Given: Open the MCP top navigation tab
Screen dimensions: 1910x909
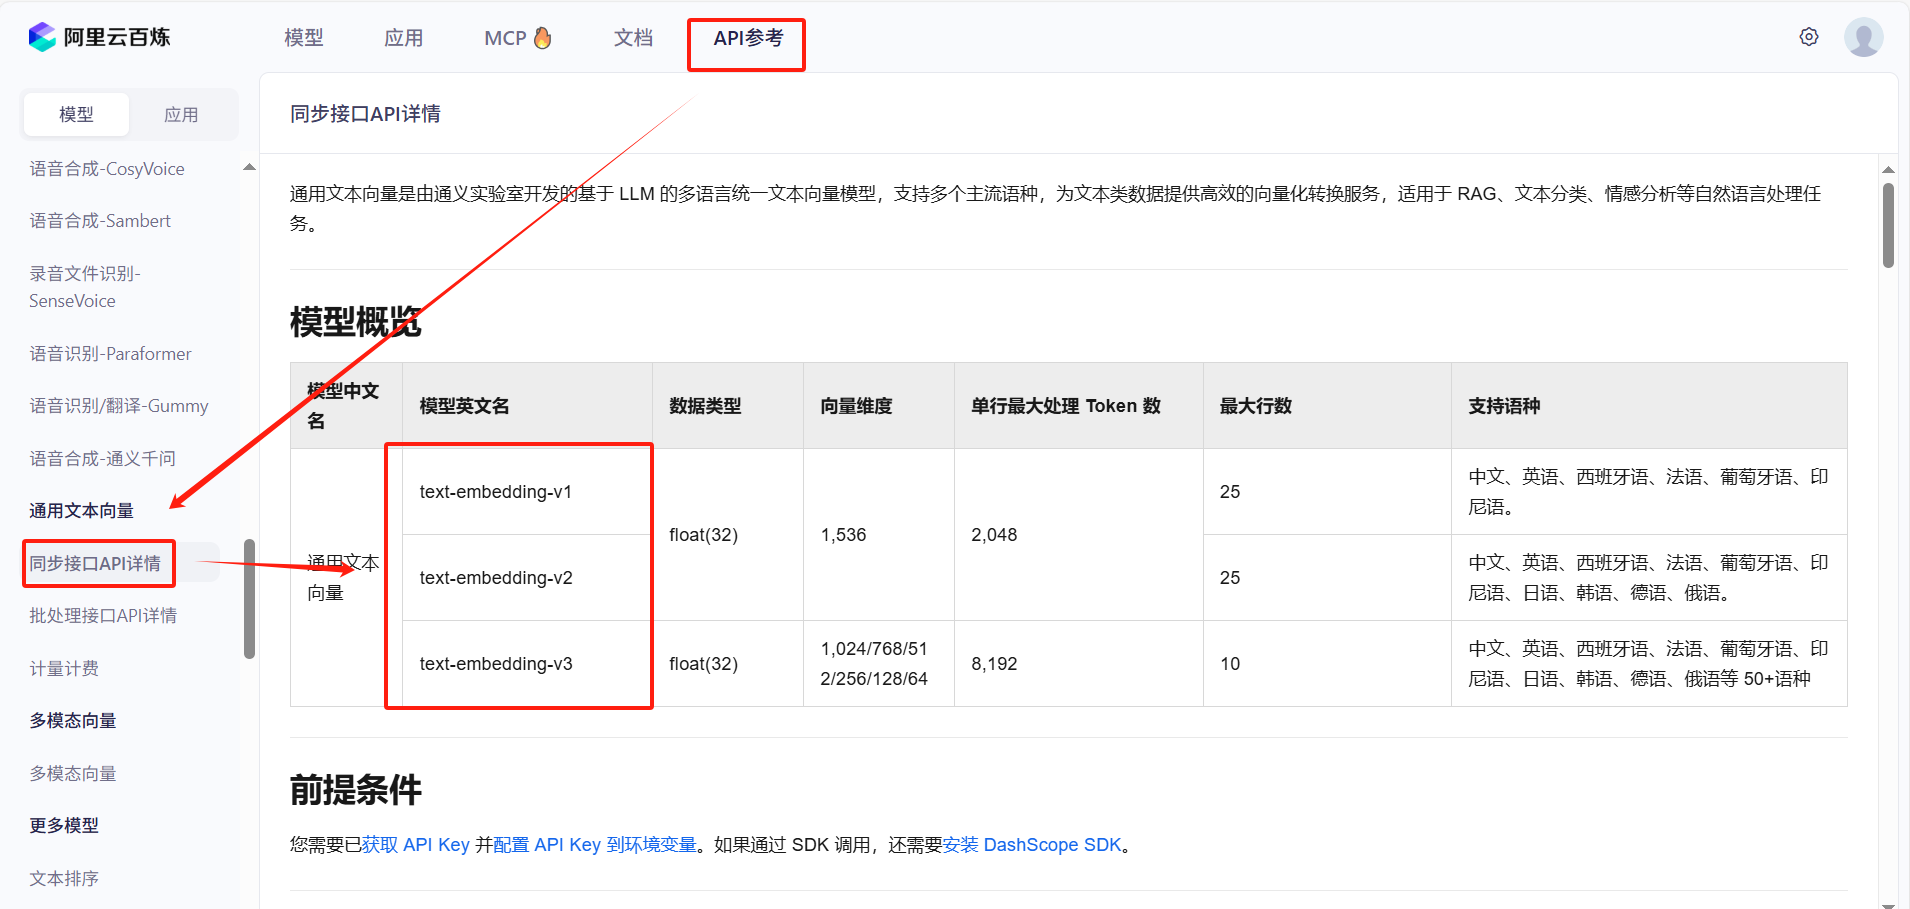Looking at the screenshot, I should 505,38.
